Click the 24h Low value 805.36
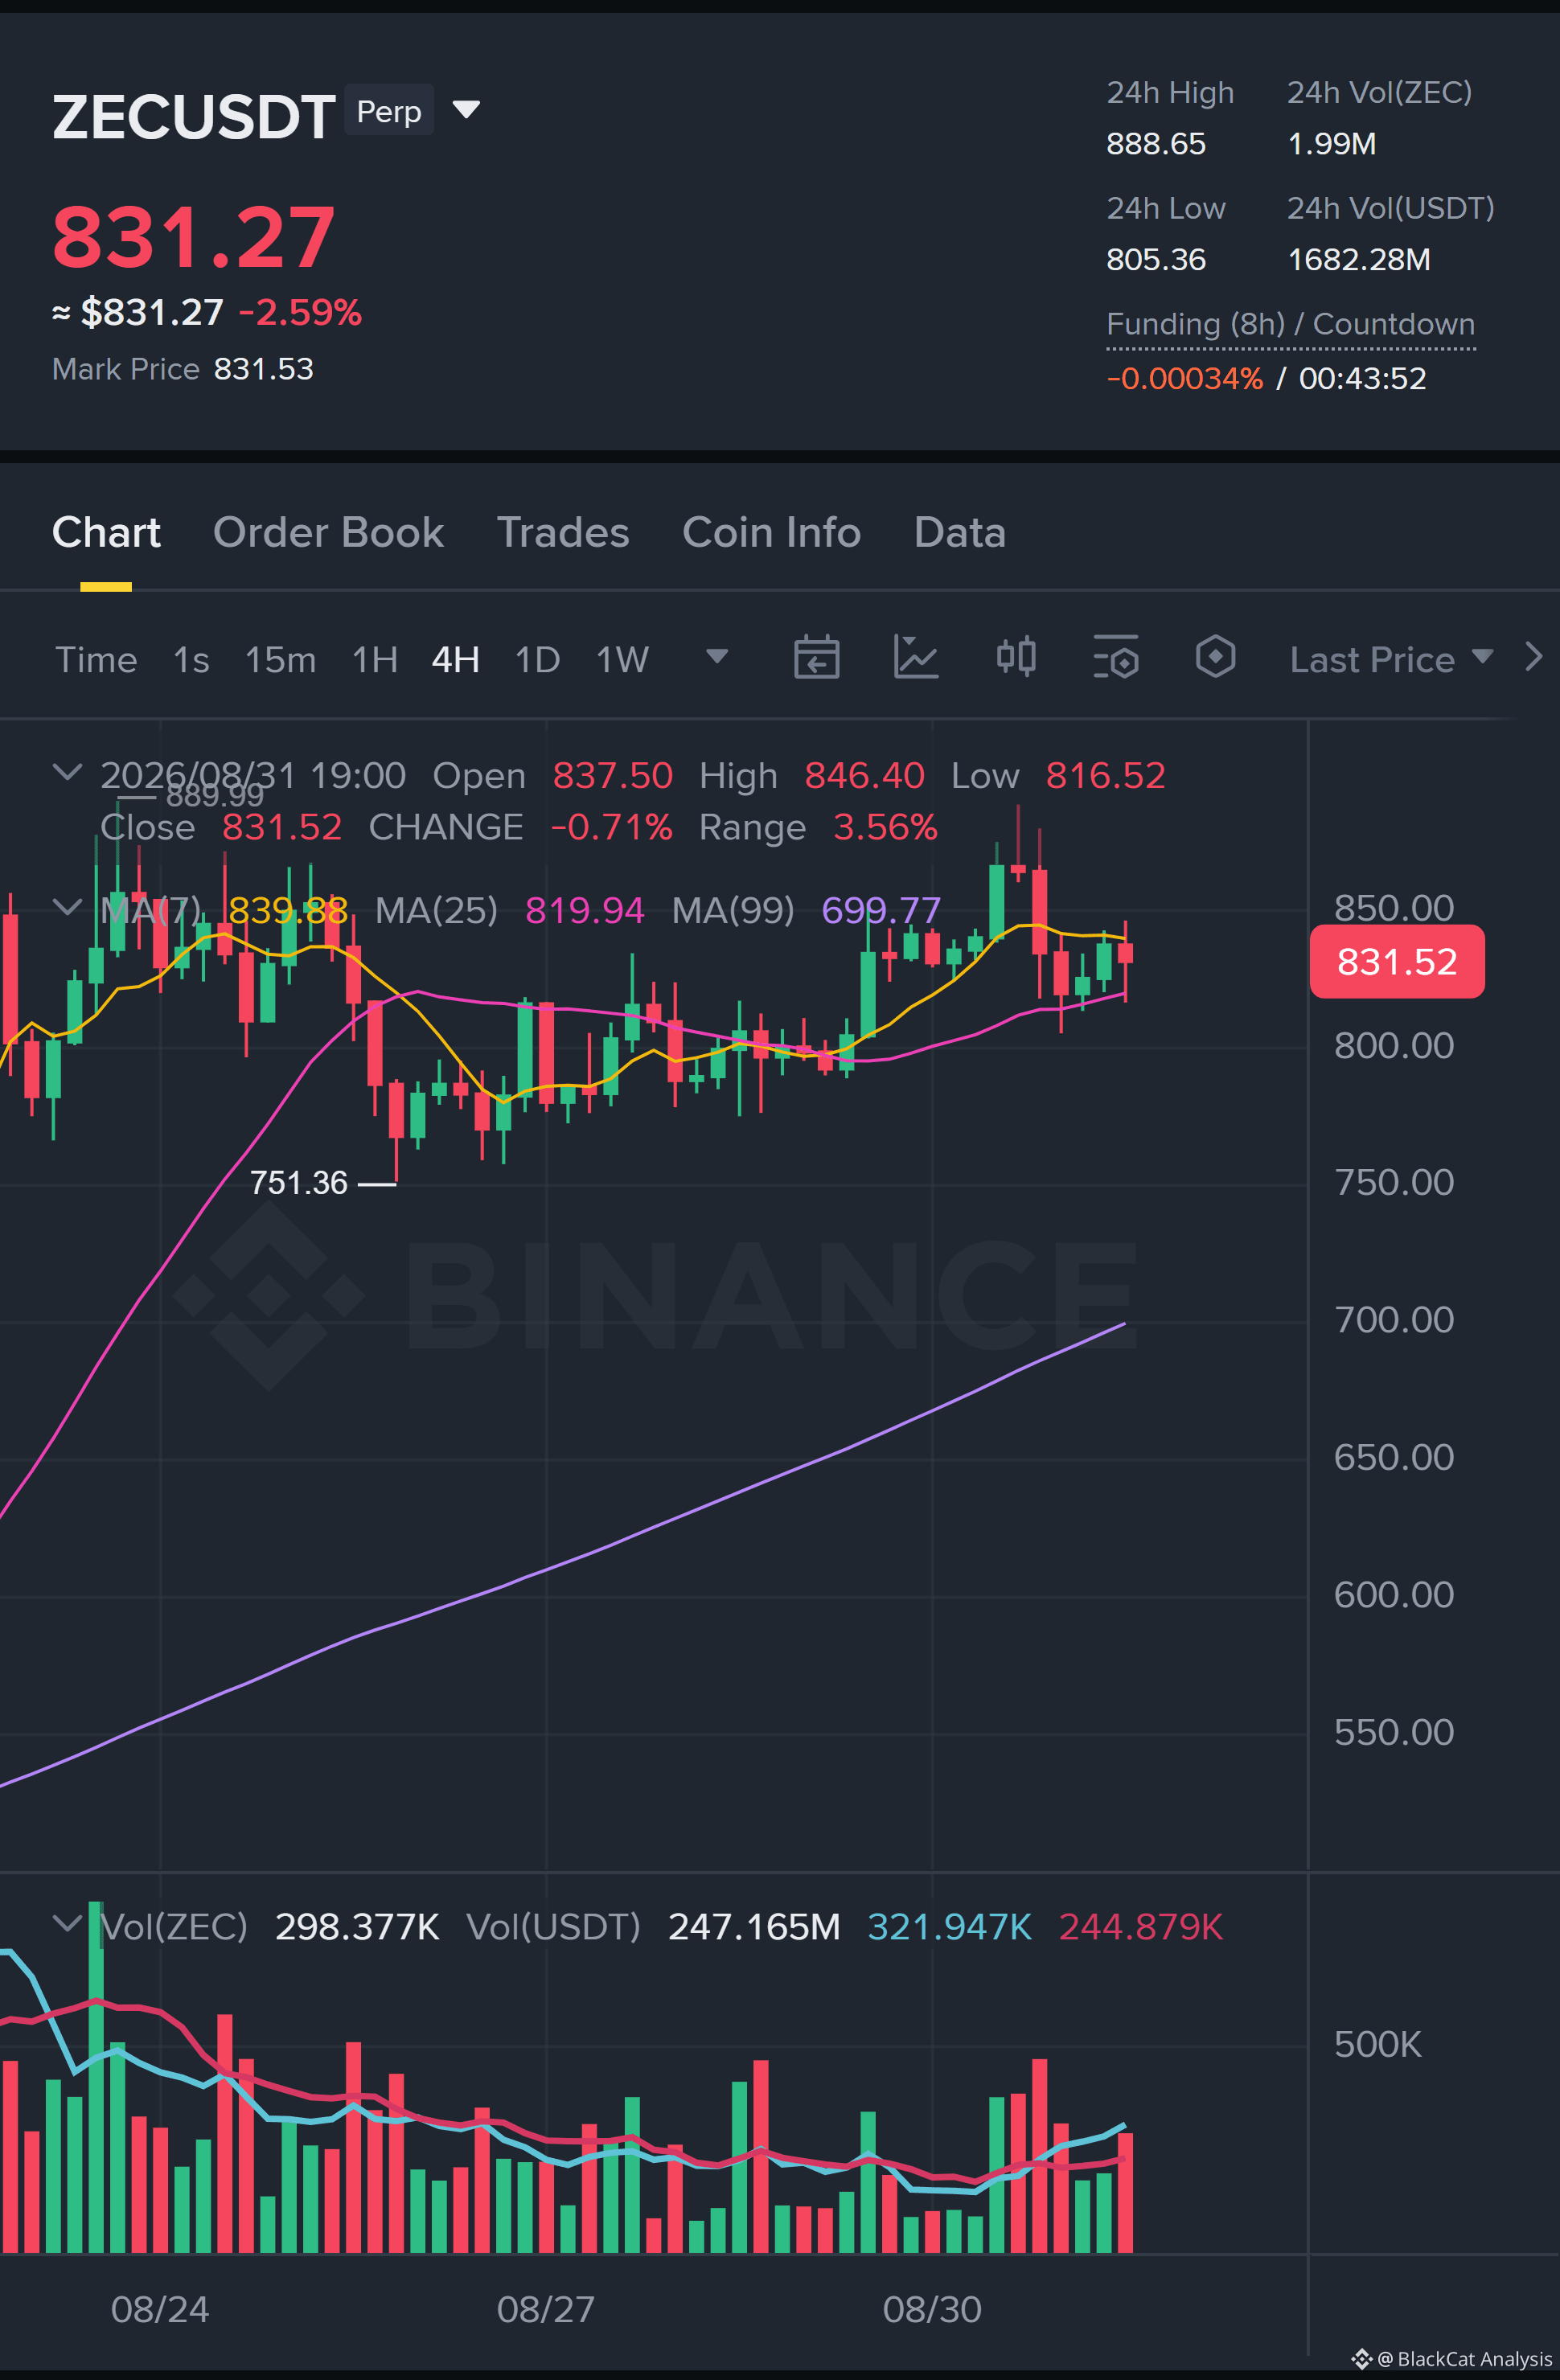This screenshot has height=2380, width=1560. [x=1156, y=260]
